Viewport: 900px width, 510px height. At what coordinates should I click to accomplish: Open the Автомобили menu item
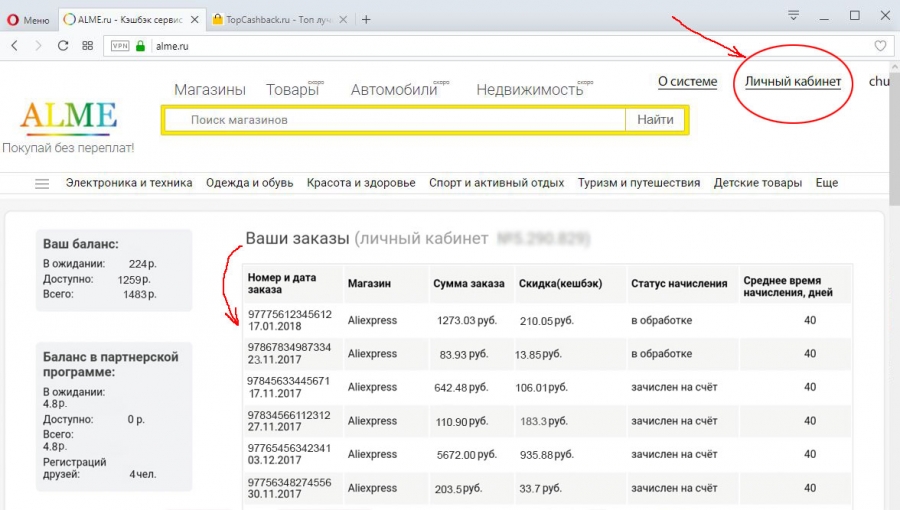394,89
